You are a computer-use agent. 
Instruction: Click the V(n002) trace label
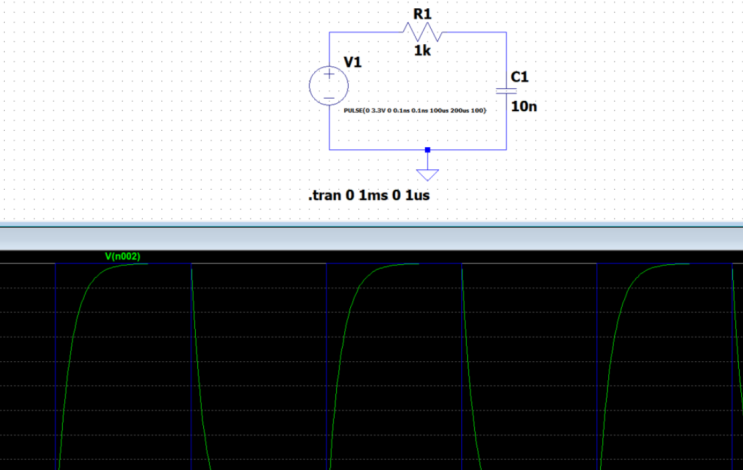tap(123, 256)
